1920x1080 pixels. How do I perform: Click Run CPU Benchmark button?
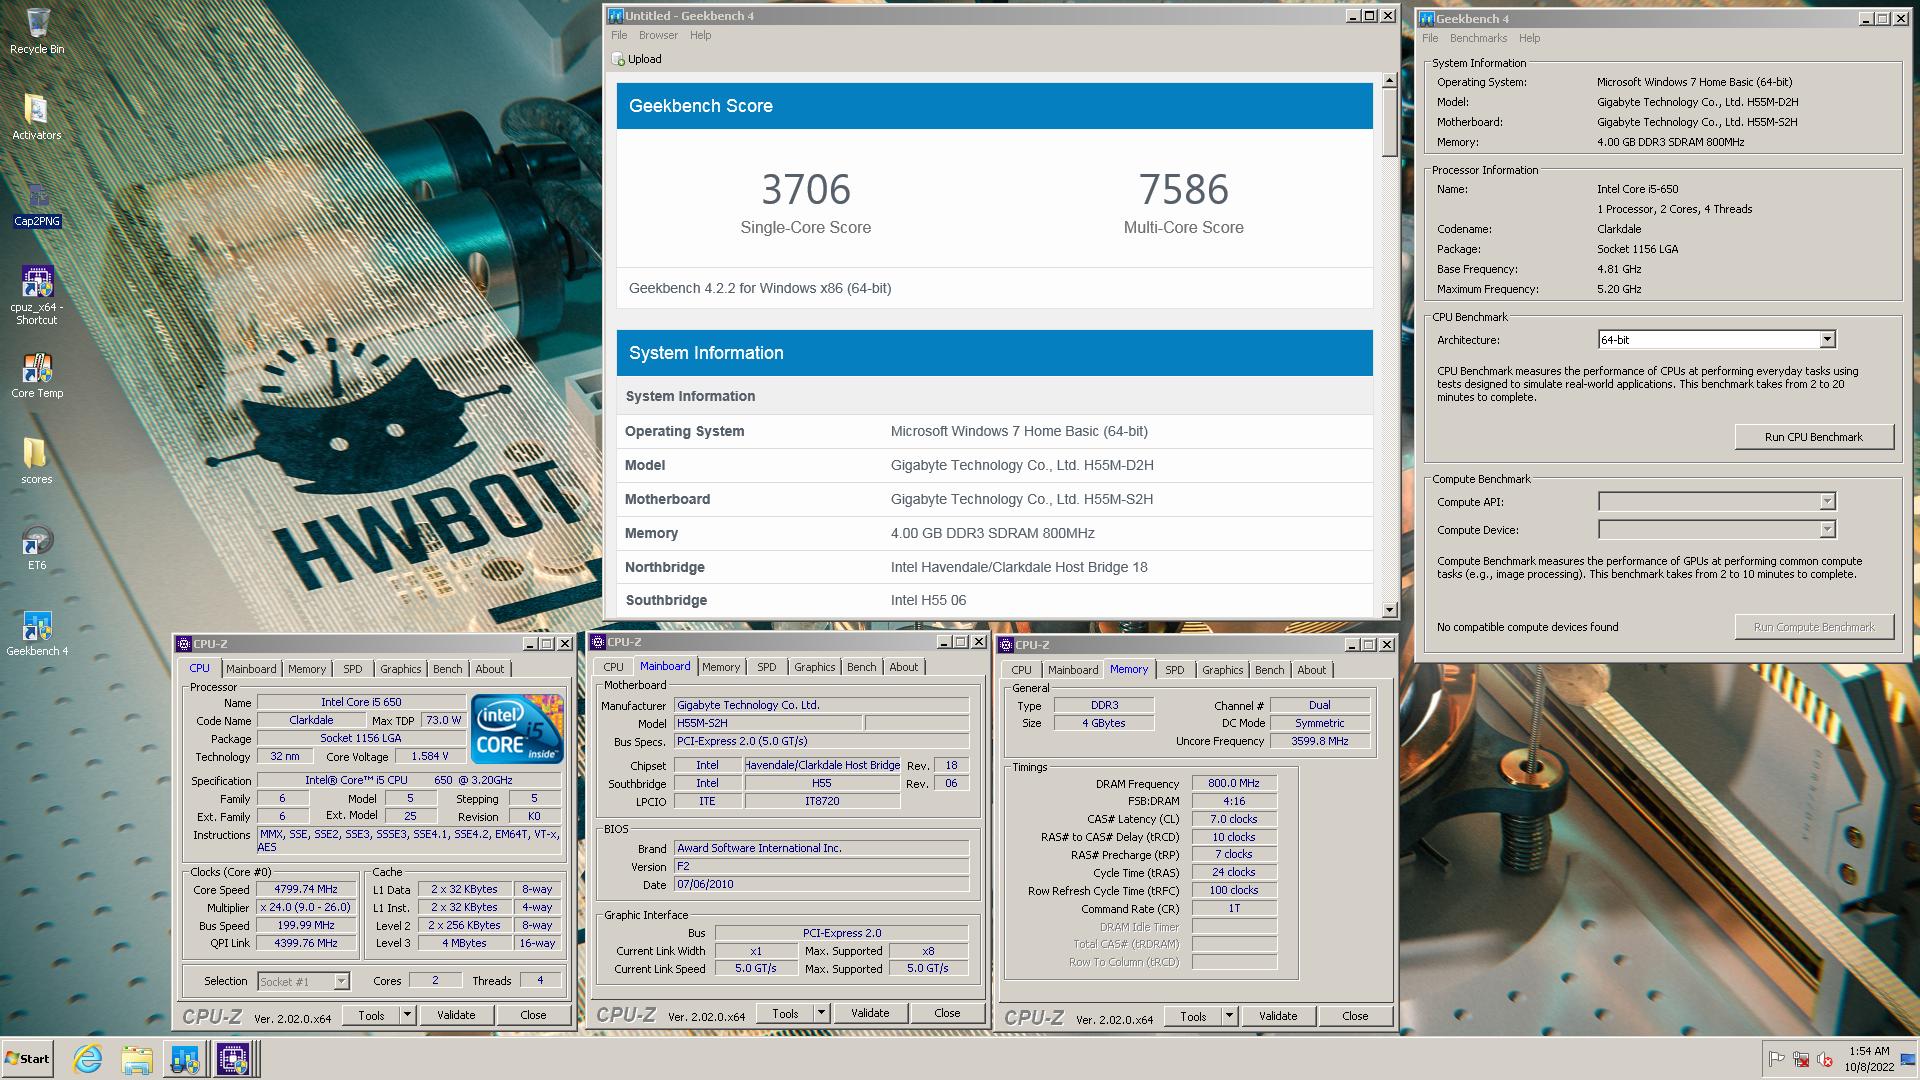[1813, 437]
